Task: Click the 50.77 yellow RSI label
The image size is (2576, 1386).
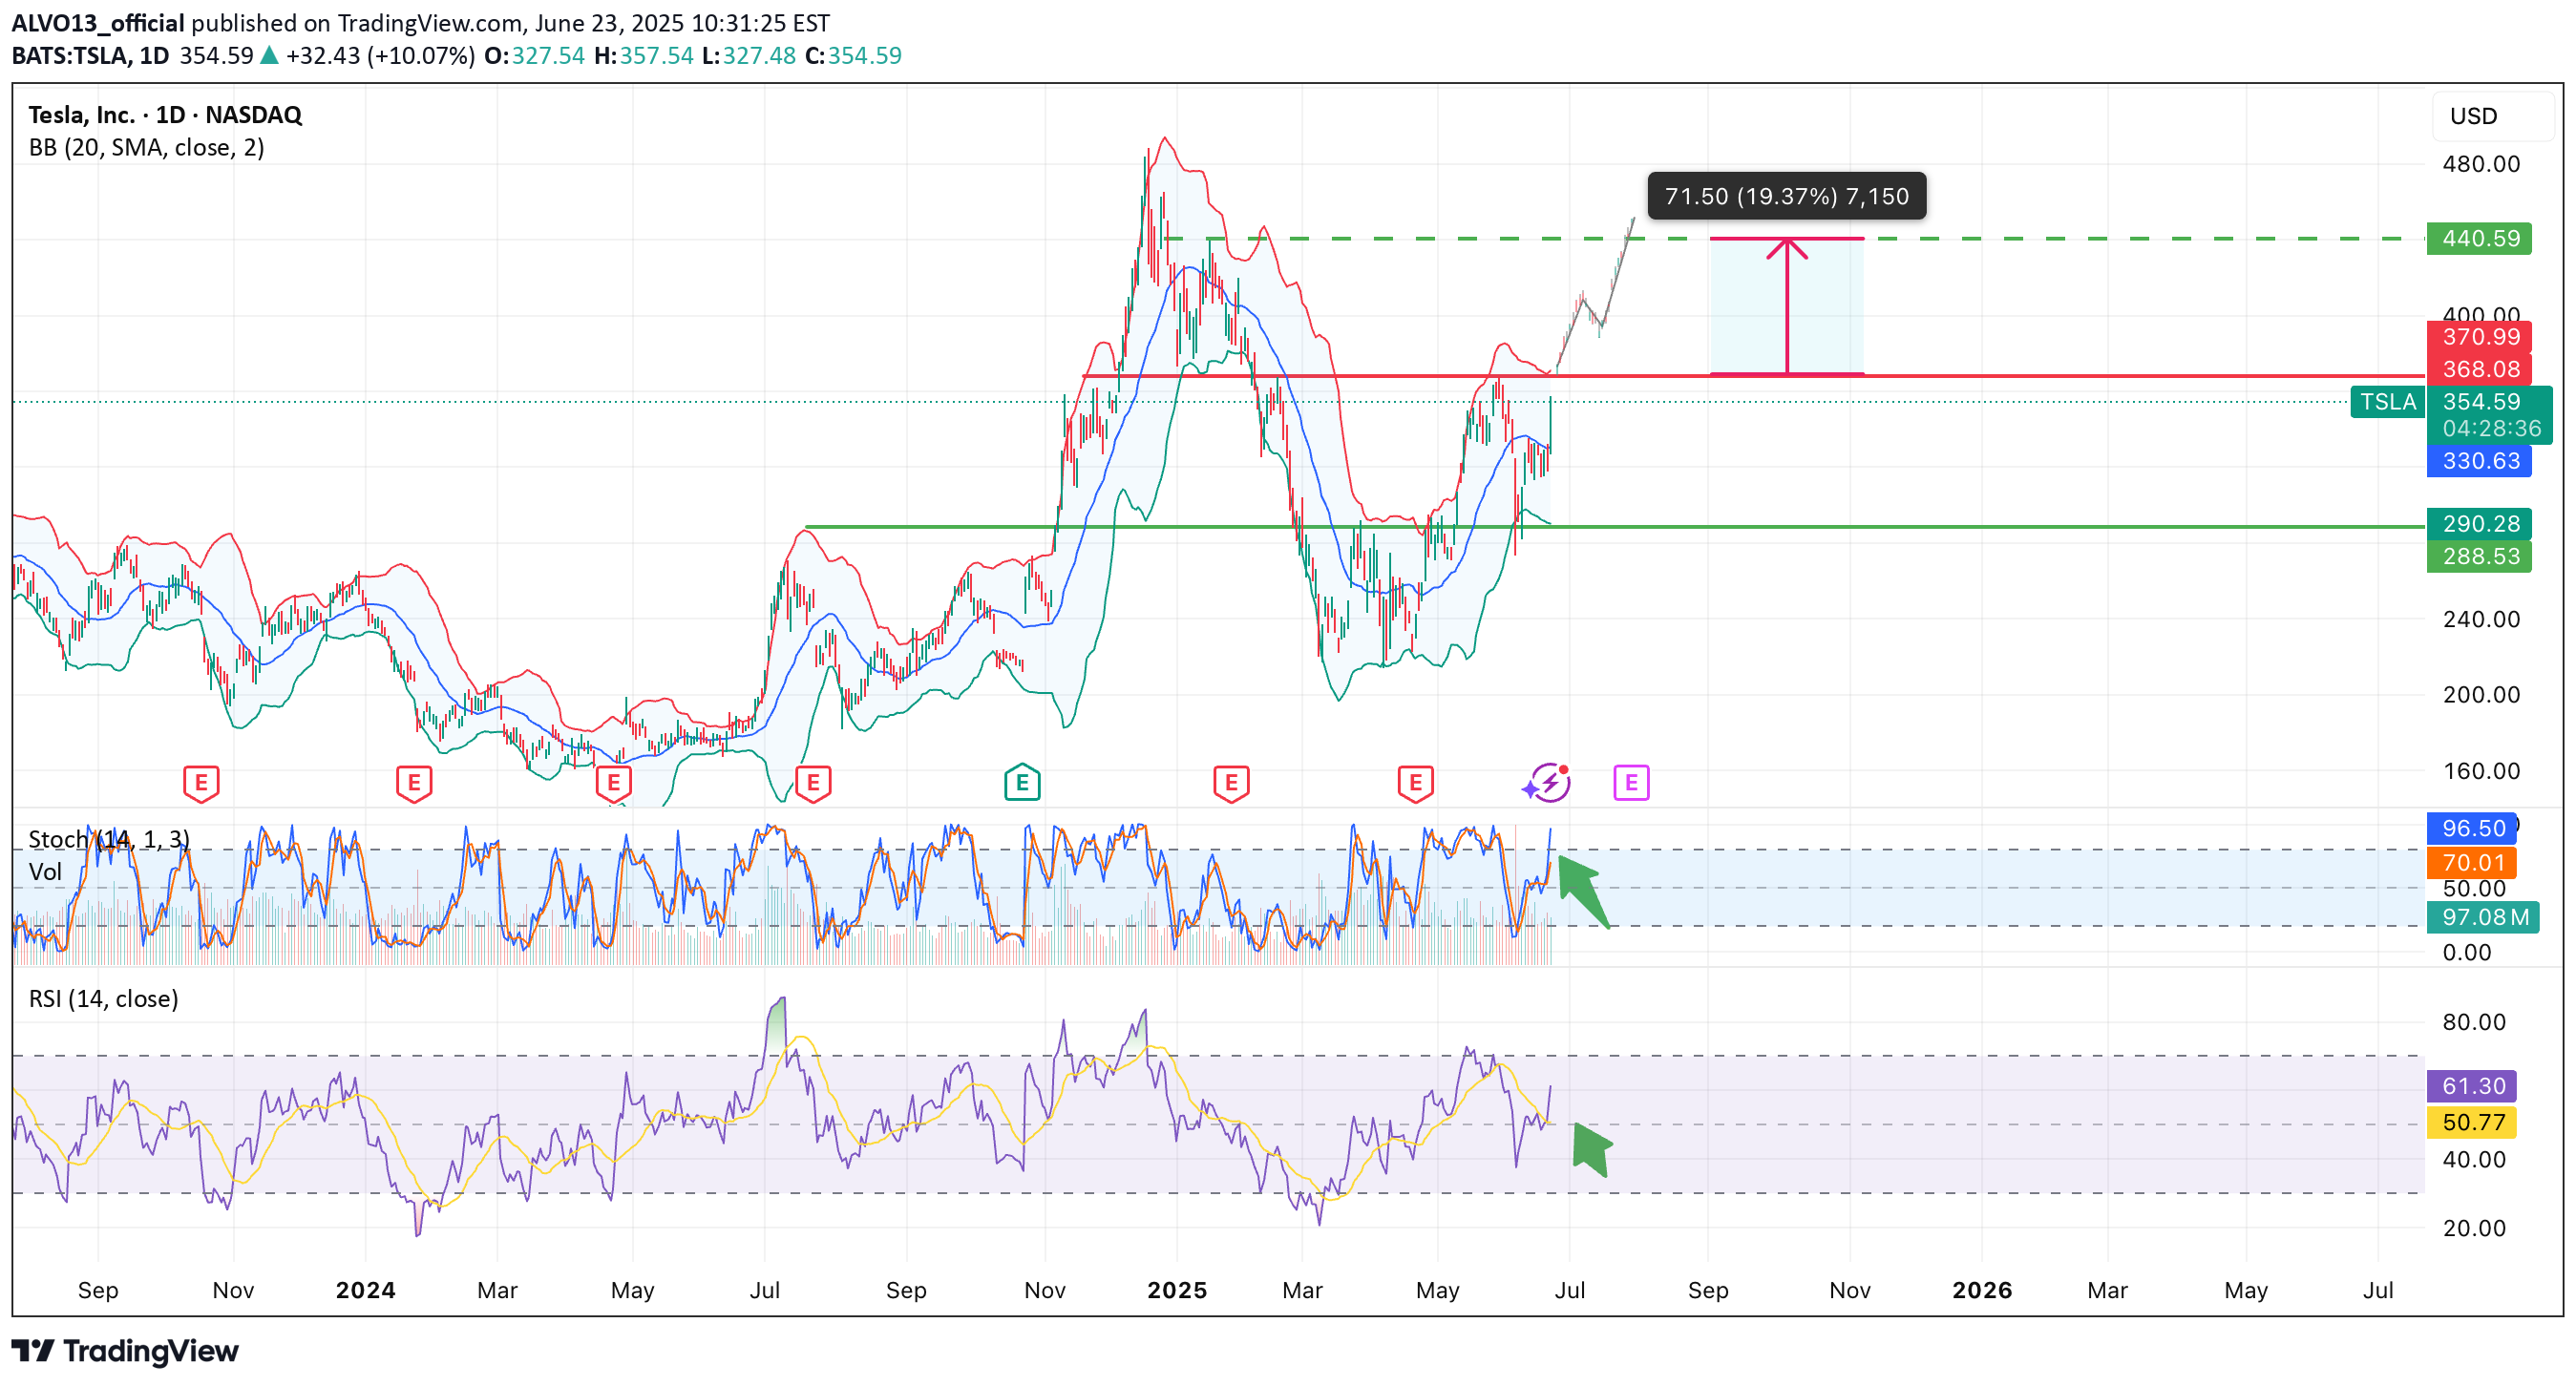Action: [2472, 1123]
